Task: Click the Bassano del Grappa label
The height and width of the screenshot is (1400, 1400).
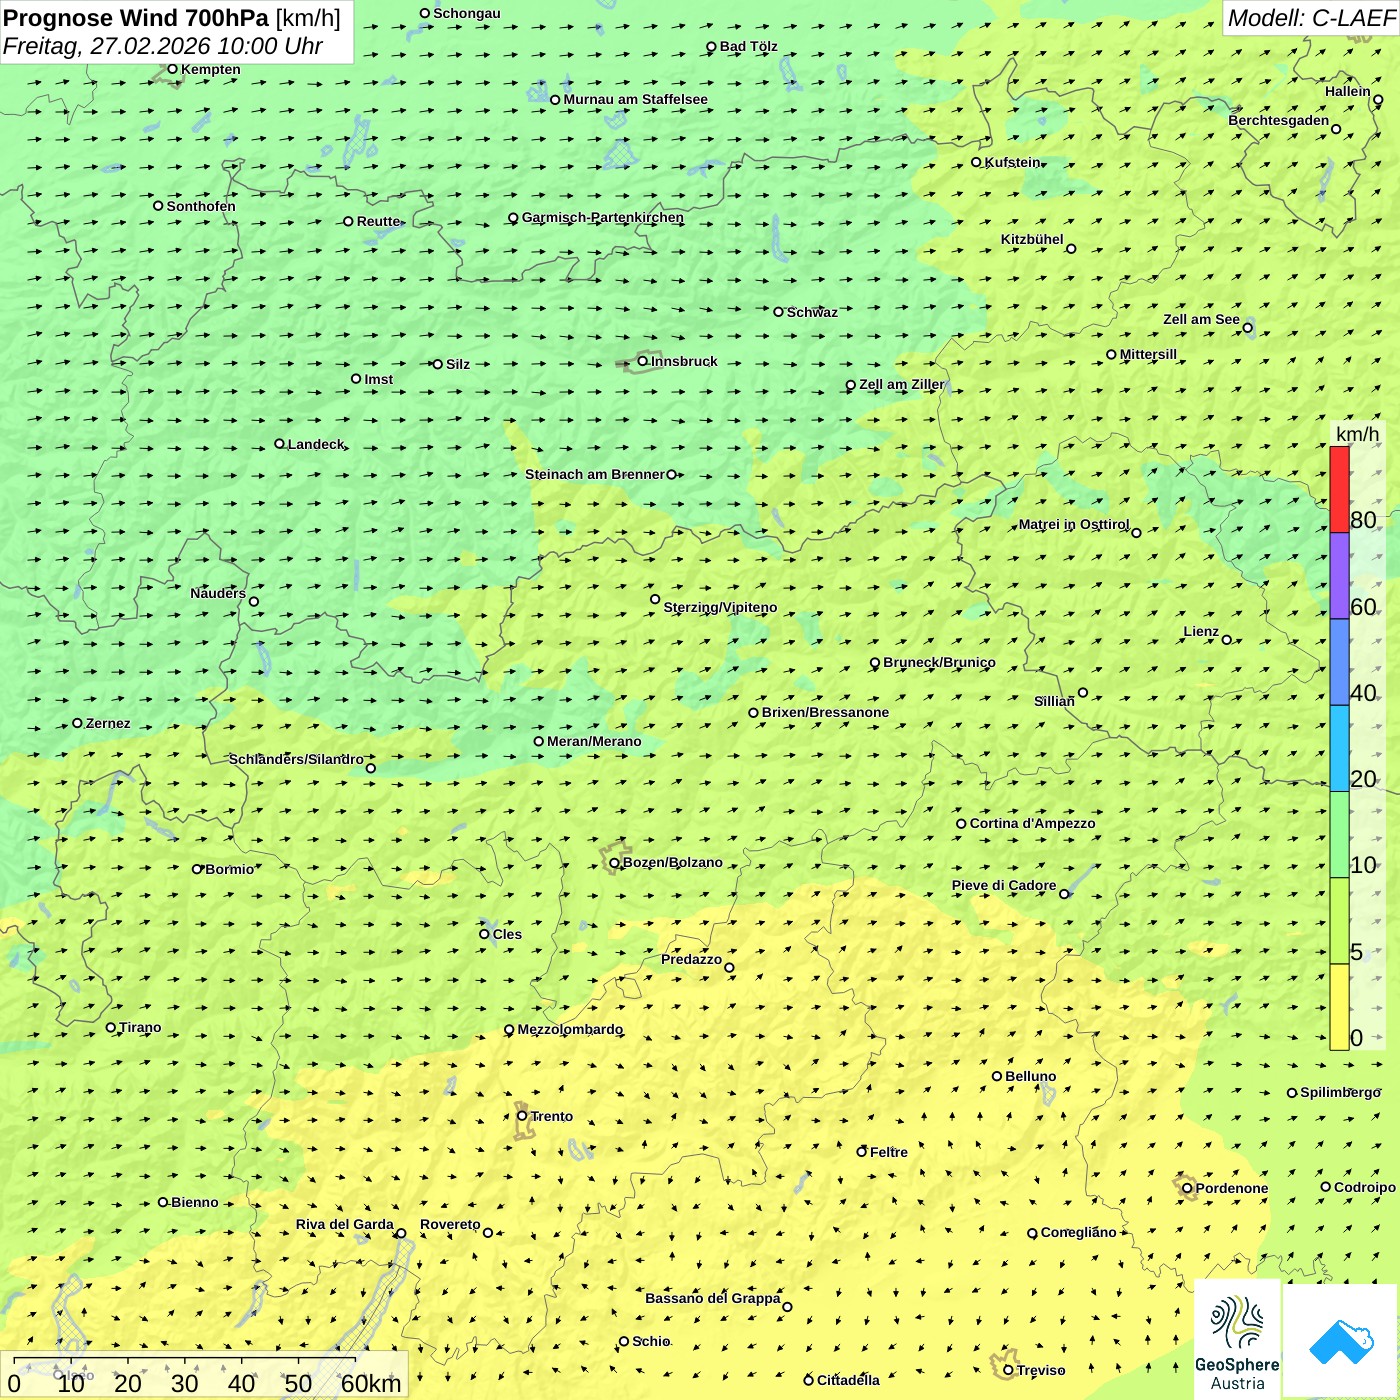Action: 713,1298
